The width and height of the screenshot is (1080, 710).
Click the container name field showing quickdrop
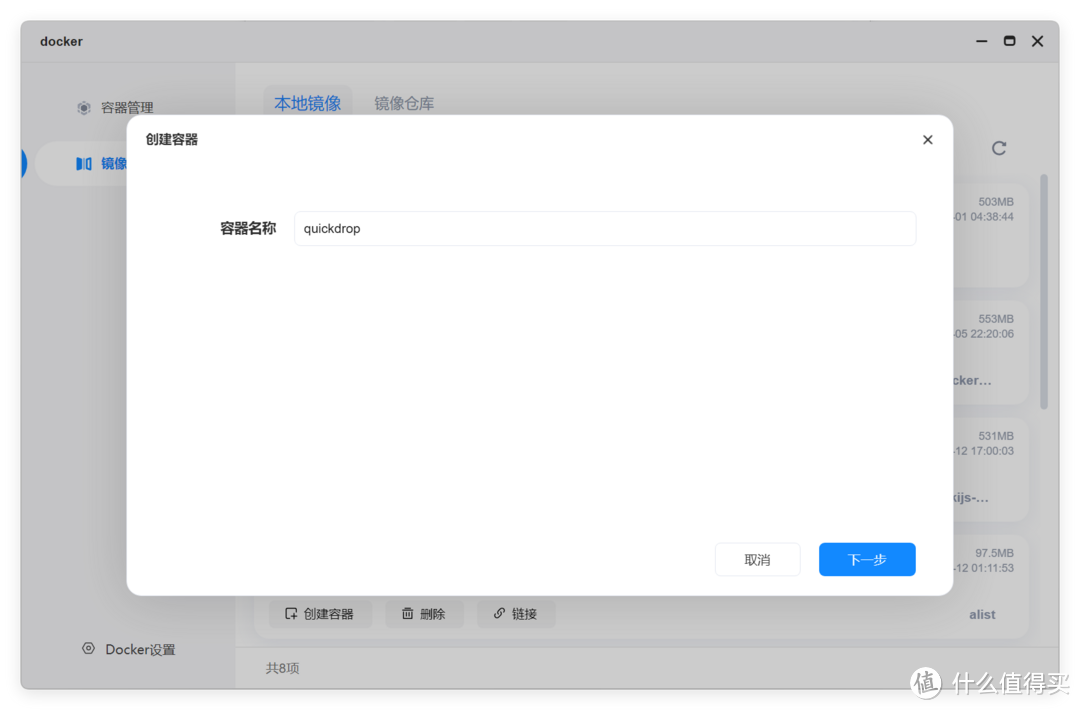[605, 228]
